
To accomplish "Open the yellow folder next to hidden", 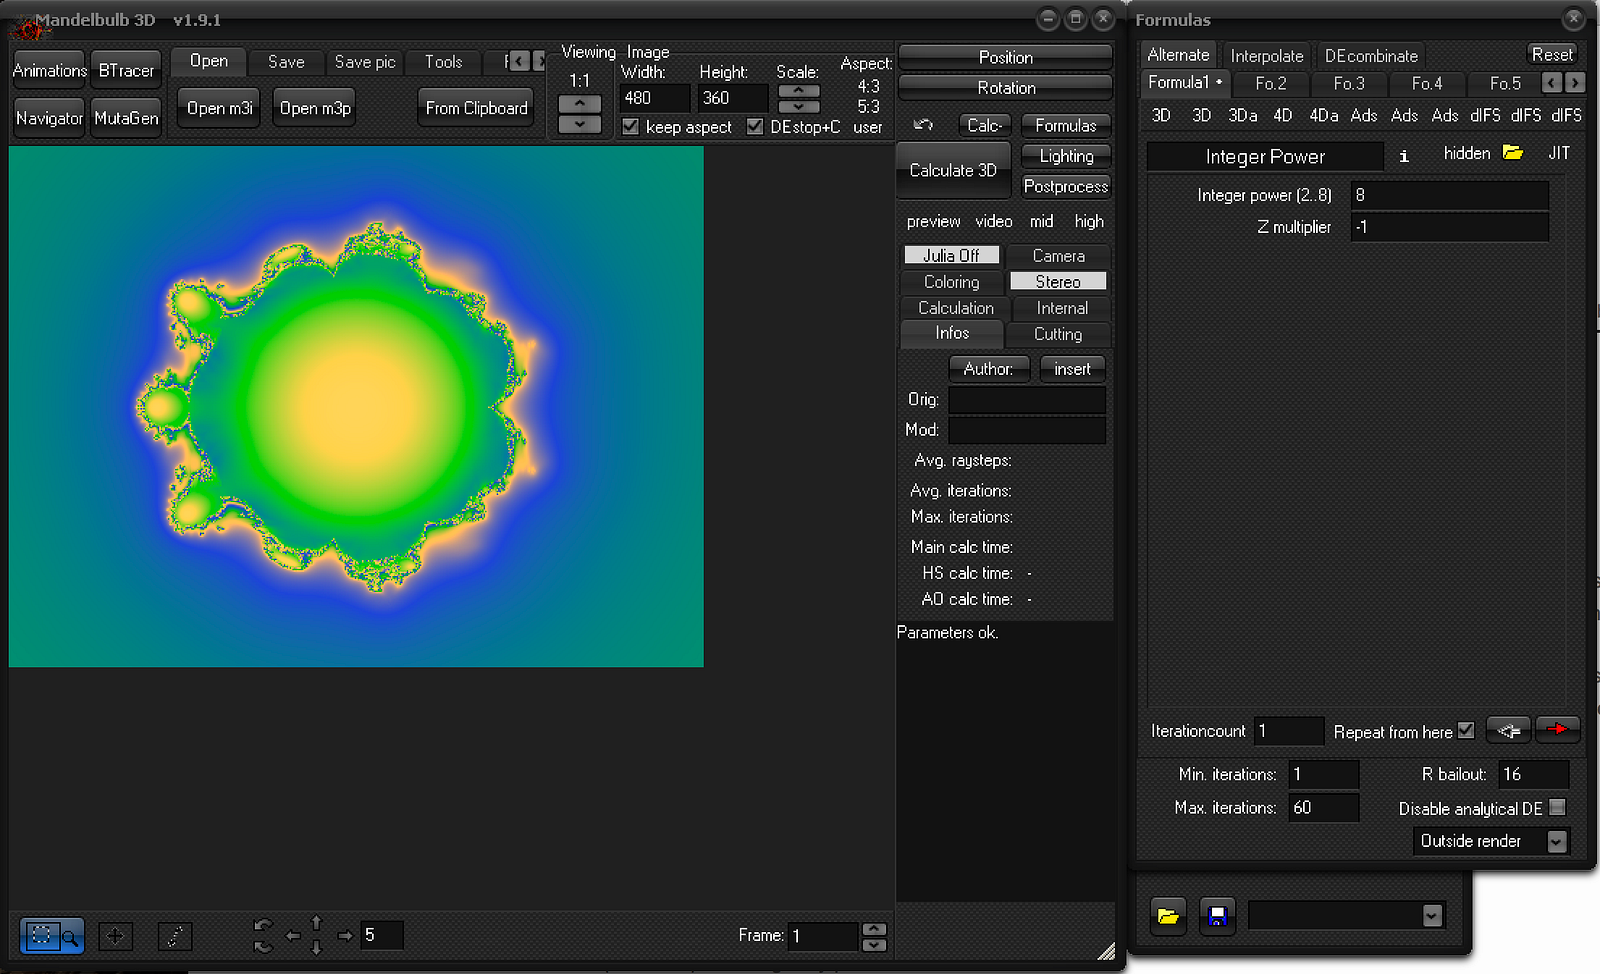I will 1512,153.
